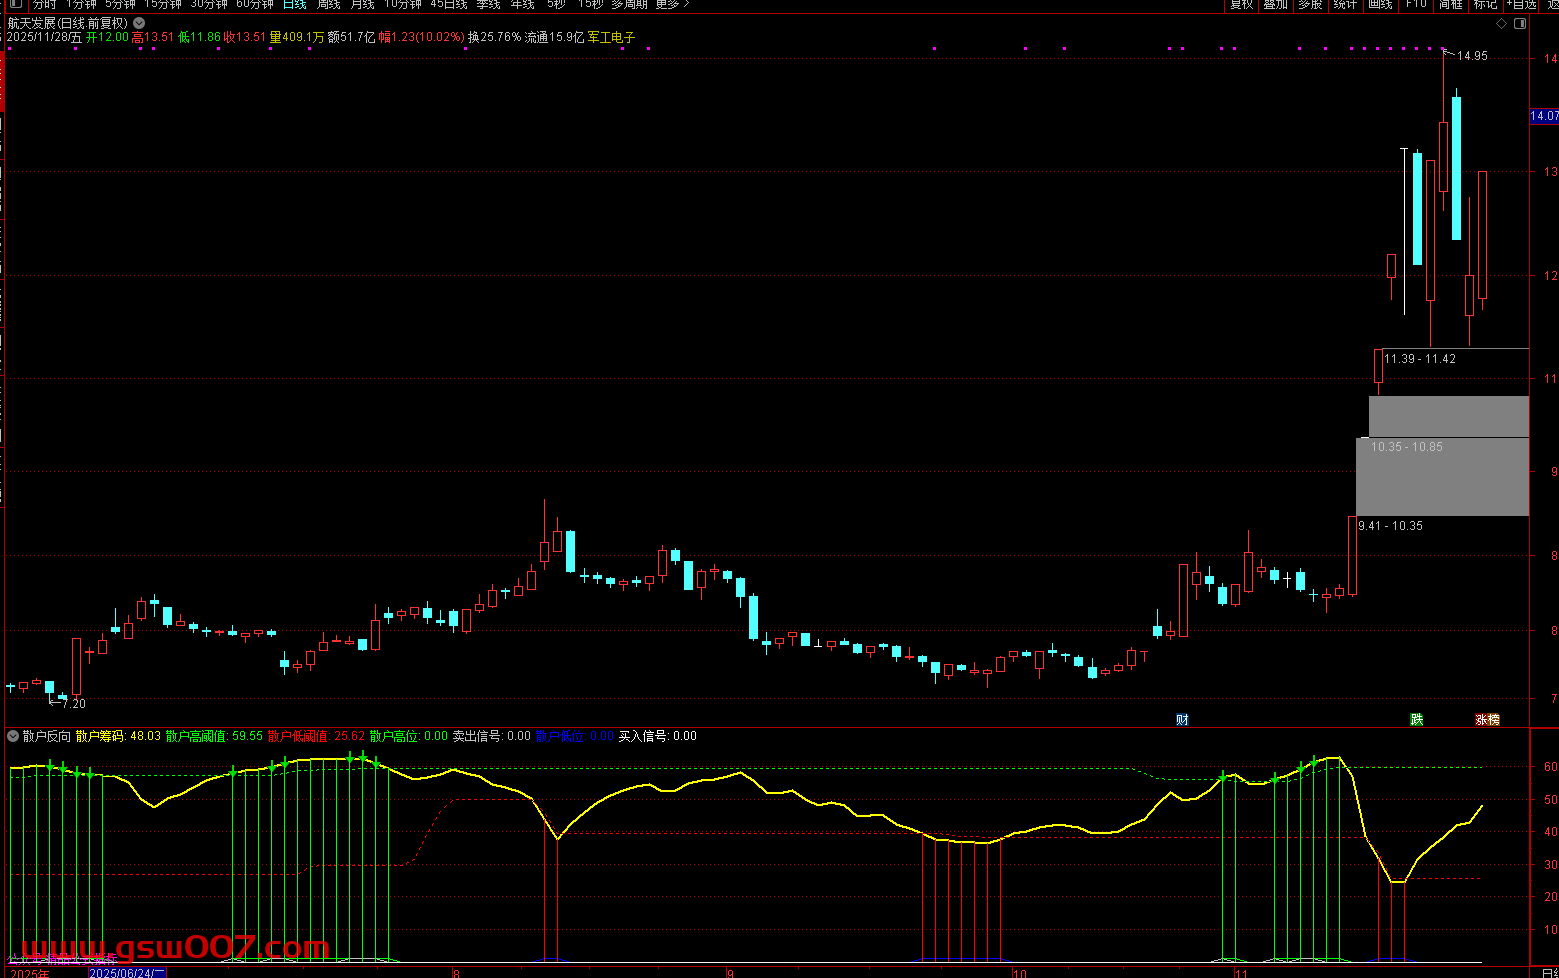The image size is (1559, 978).
Task: Switch to 周线 weekly period
Action: 329,5
